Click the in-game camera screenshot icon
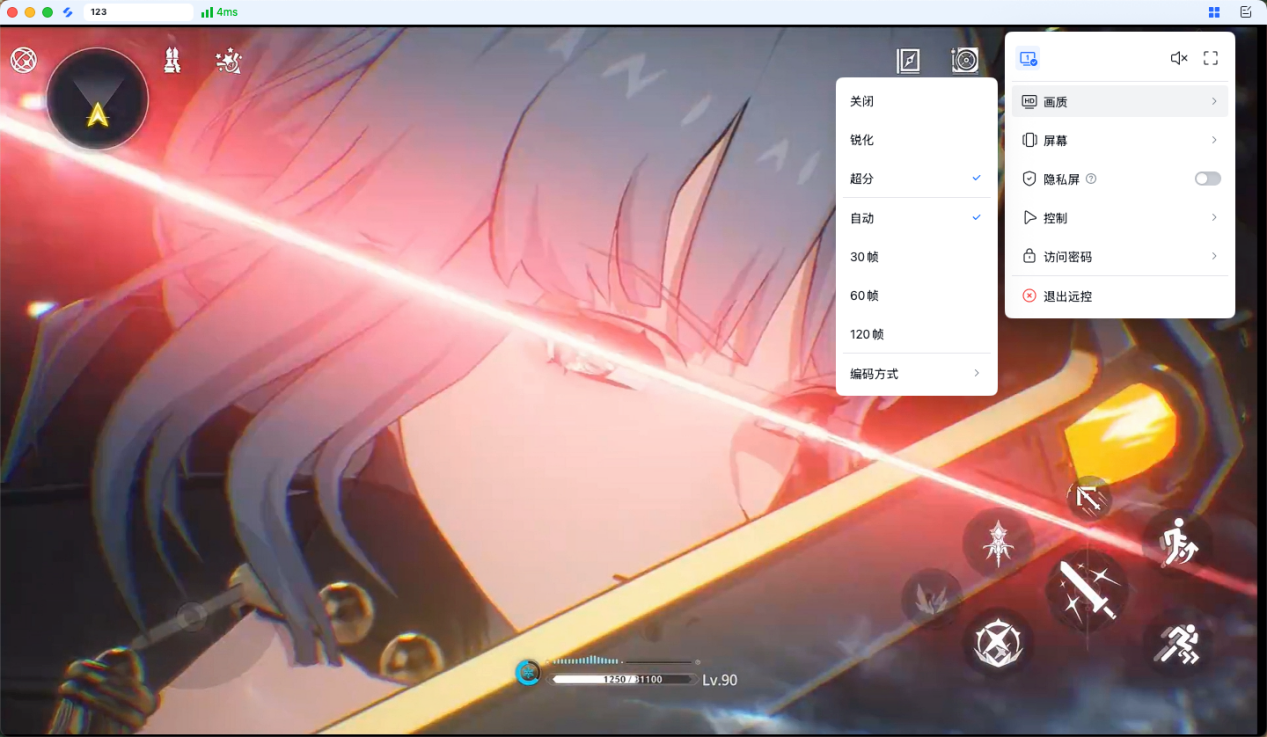 (x=965, y=61)
